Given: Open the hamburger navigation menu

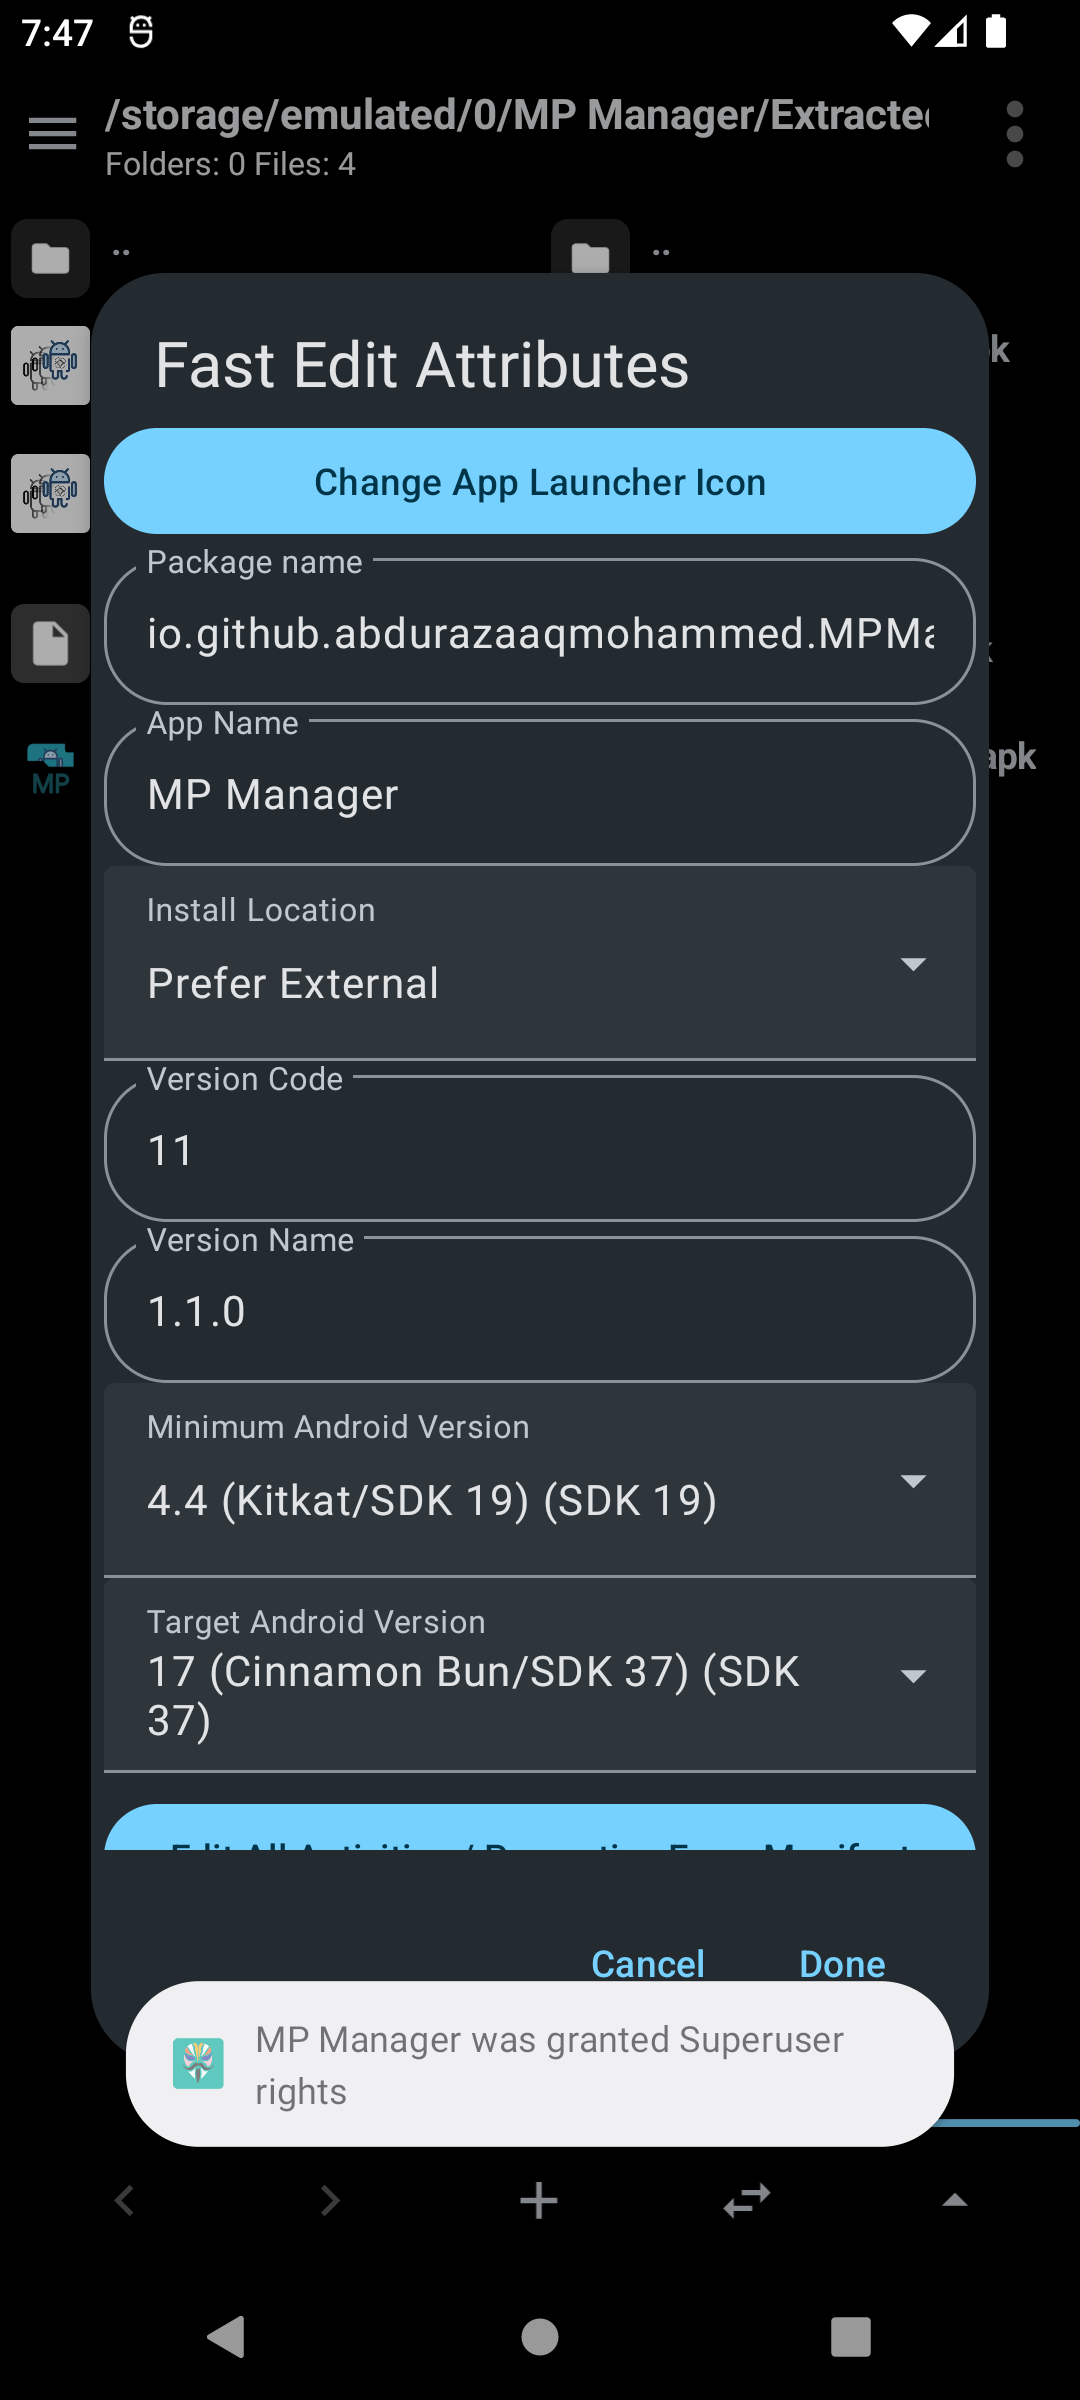Looking at the screenshot, I should coord(52,133).
